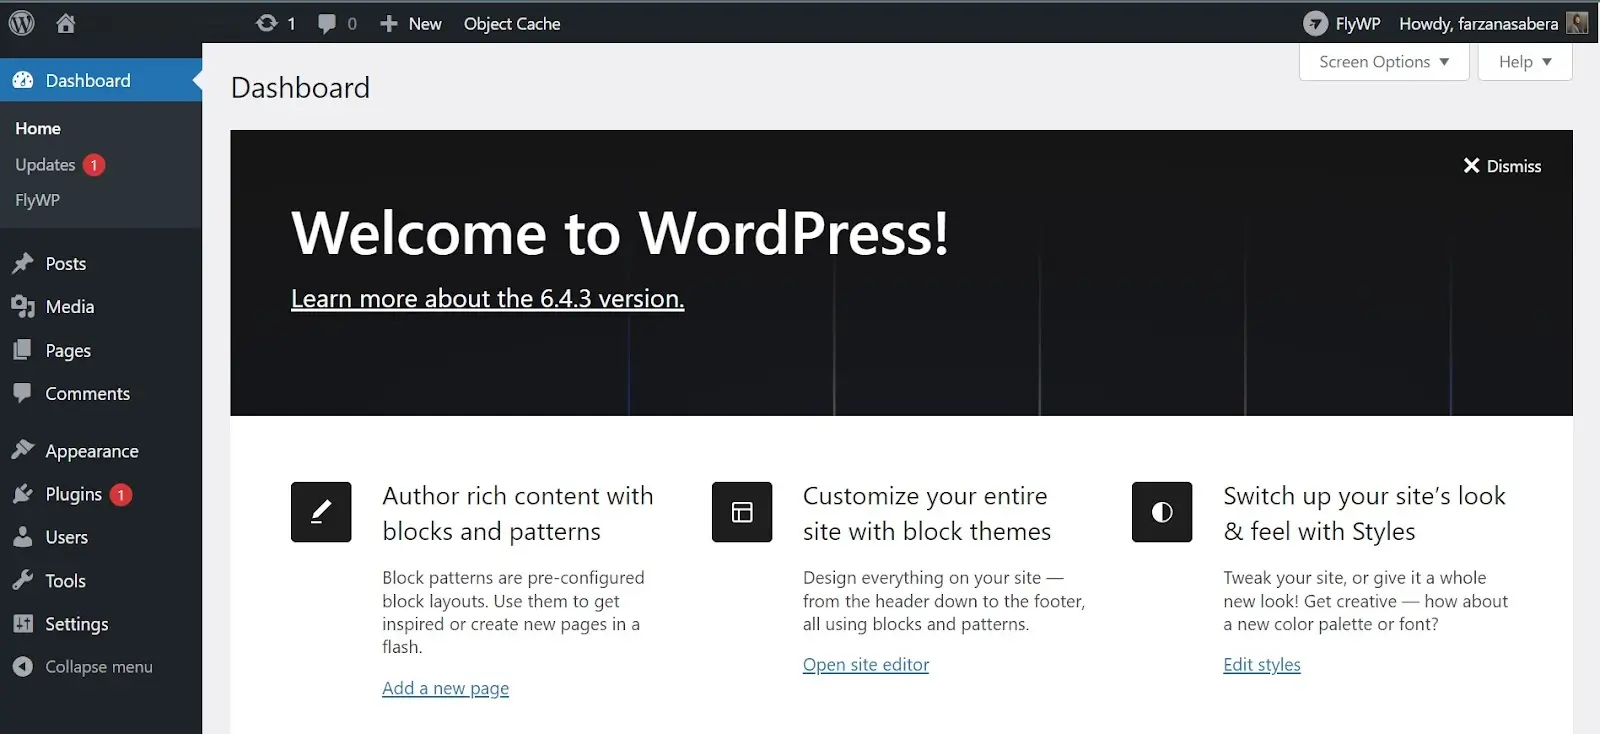
Task: Click the comment count 0 in admin bar
Action: tap(352, 24)
